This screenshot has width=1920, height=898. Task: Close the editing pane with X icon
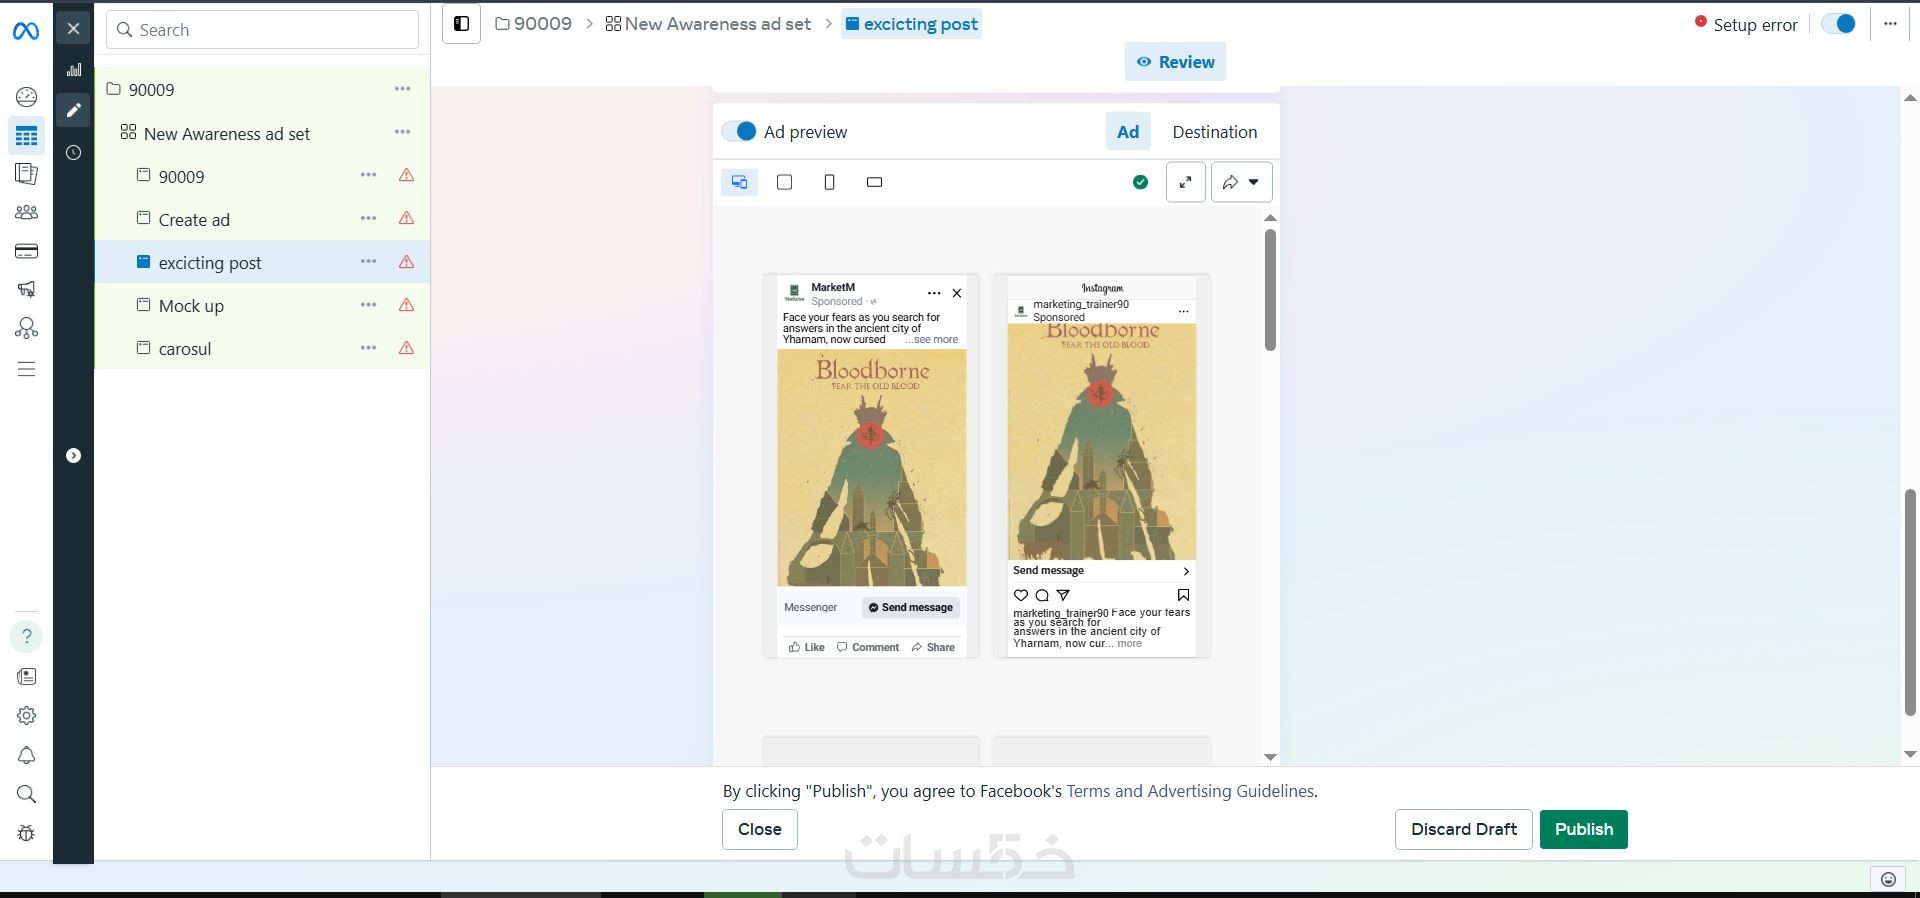point(73,29)
